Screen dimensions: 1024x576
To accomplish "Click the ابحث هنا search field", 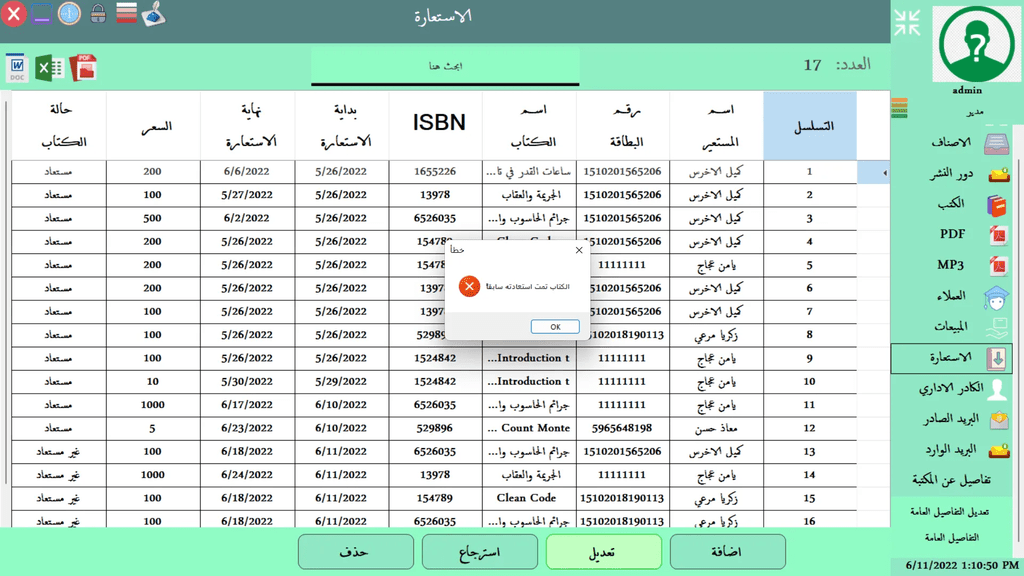I will (445, 66).
